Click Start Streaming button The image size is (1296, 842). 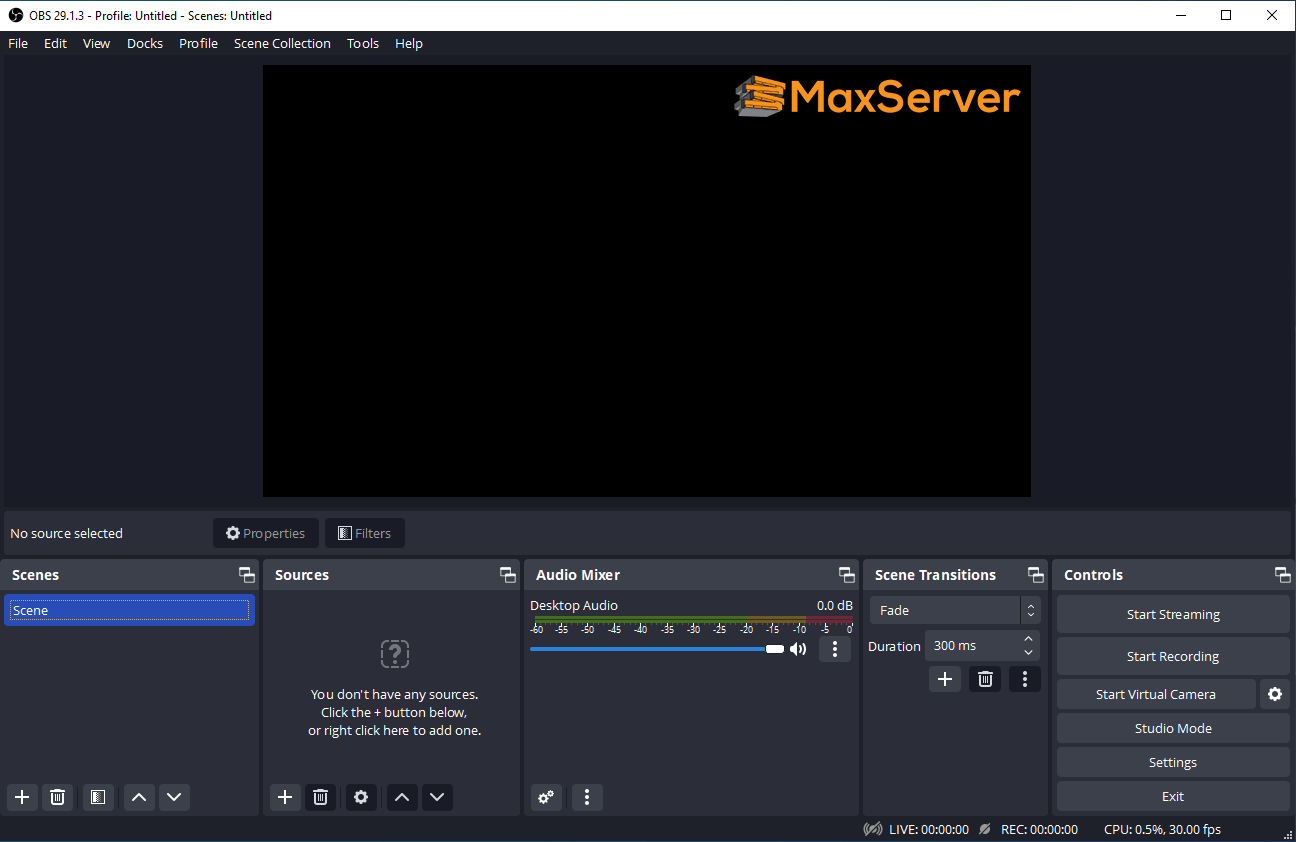pyautogui.click(x=1172, y=614)
